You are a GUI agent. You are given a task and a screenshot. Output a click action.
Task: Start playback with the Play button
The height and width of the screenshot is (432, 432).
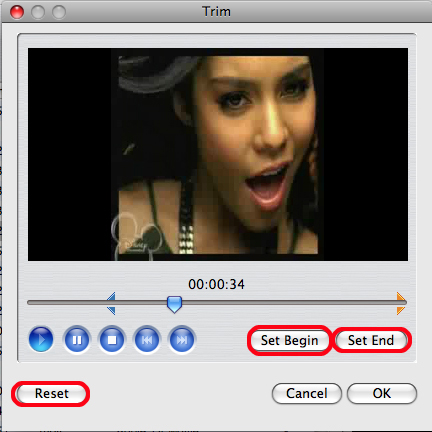pos(41,340)
